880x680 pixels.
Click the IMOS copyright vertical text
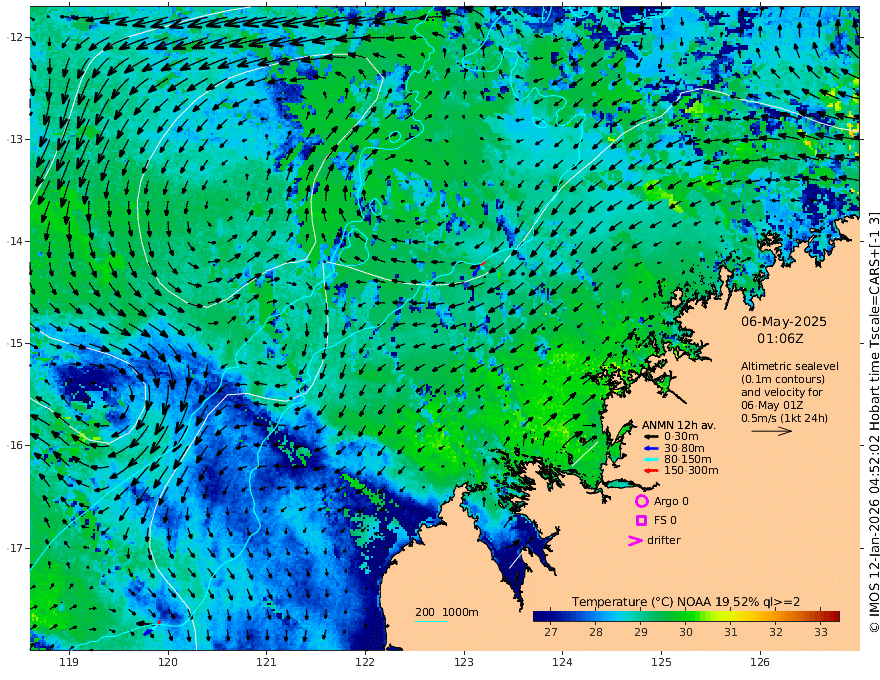click(874, 422)
